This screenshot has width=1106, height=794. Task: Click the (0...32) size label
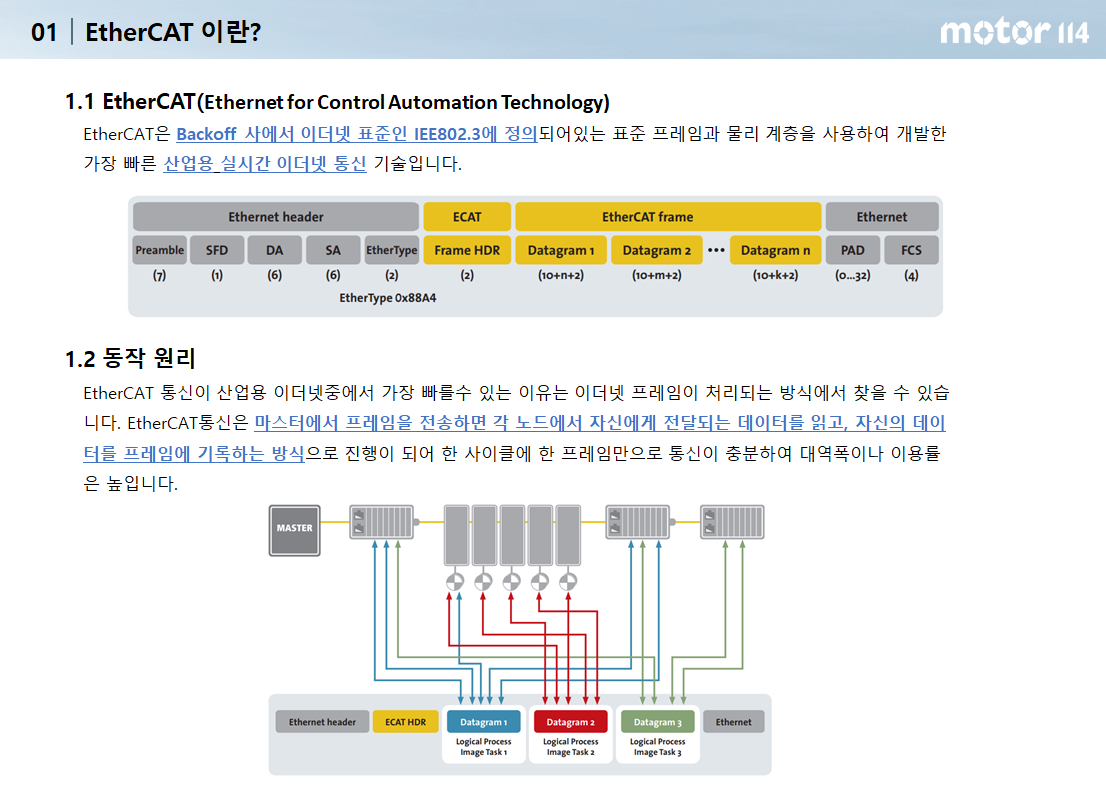pos(853,276)
